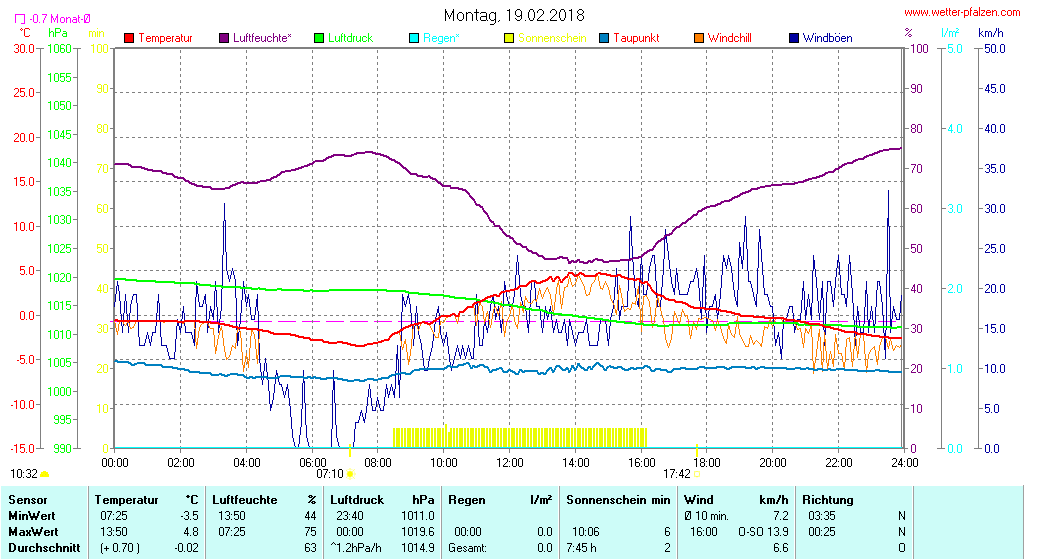Click the minimum pressure value 1011.0

point(418,516)
